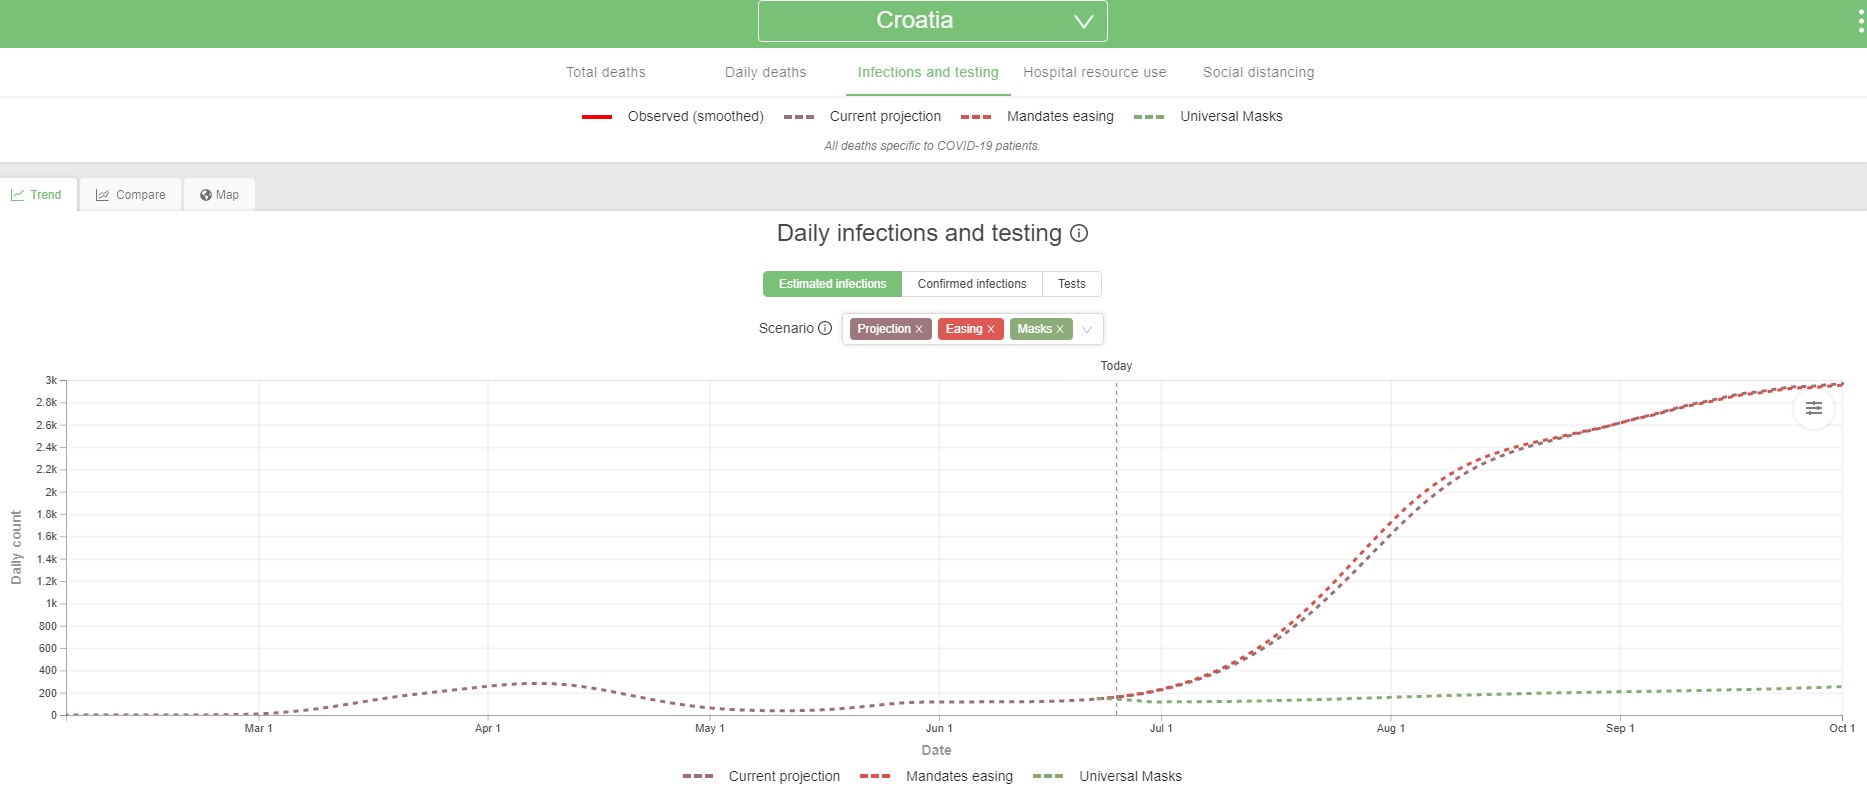Click the info icon beside chart title
Image resolution: width=1867 pixels, height=805 pixels.
pos(1079,233)
